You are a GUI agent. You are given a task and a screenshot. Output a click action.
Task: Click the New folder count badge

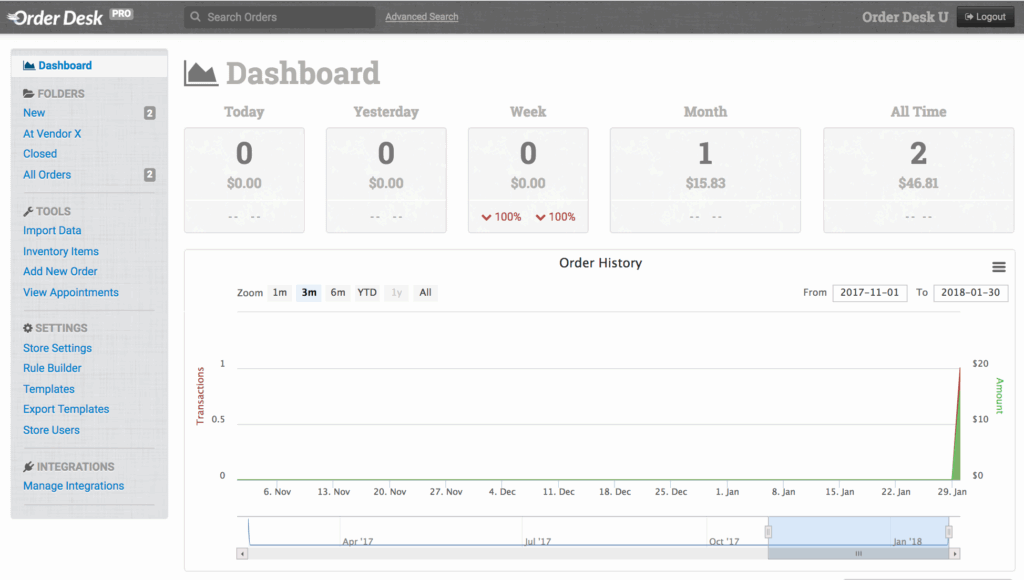pos(149,113)
